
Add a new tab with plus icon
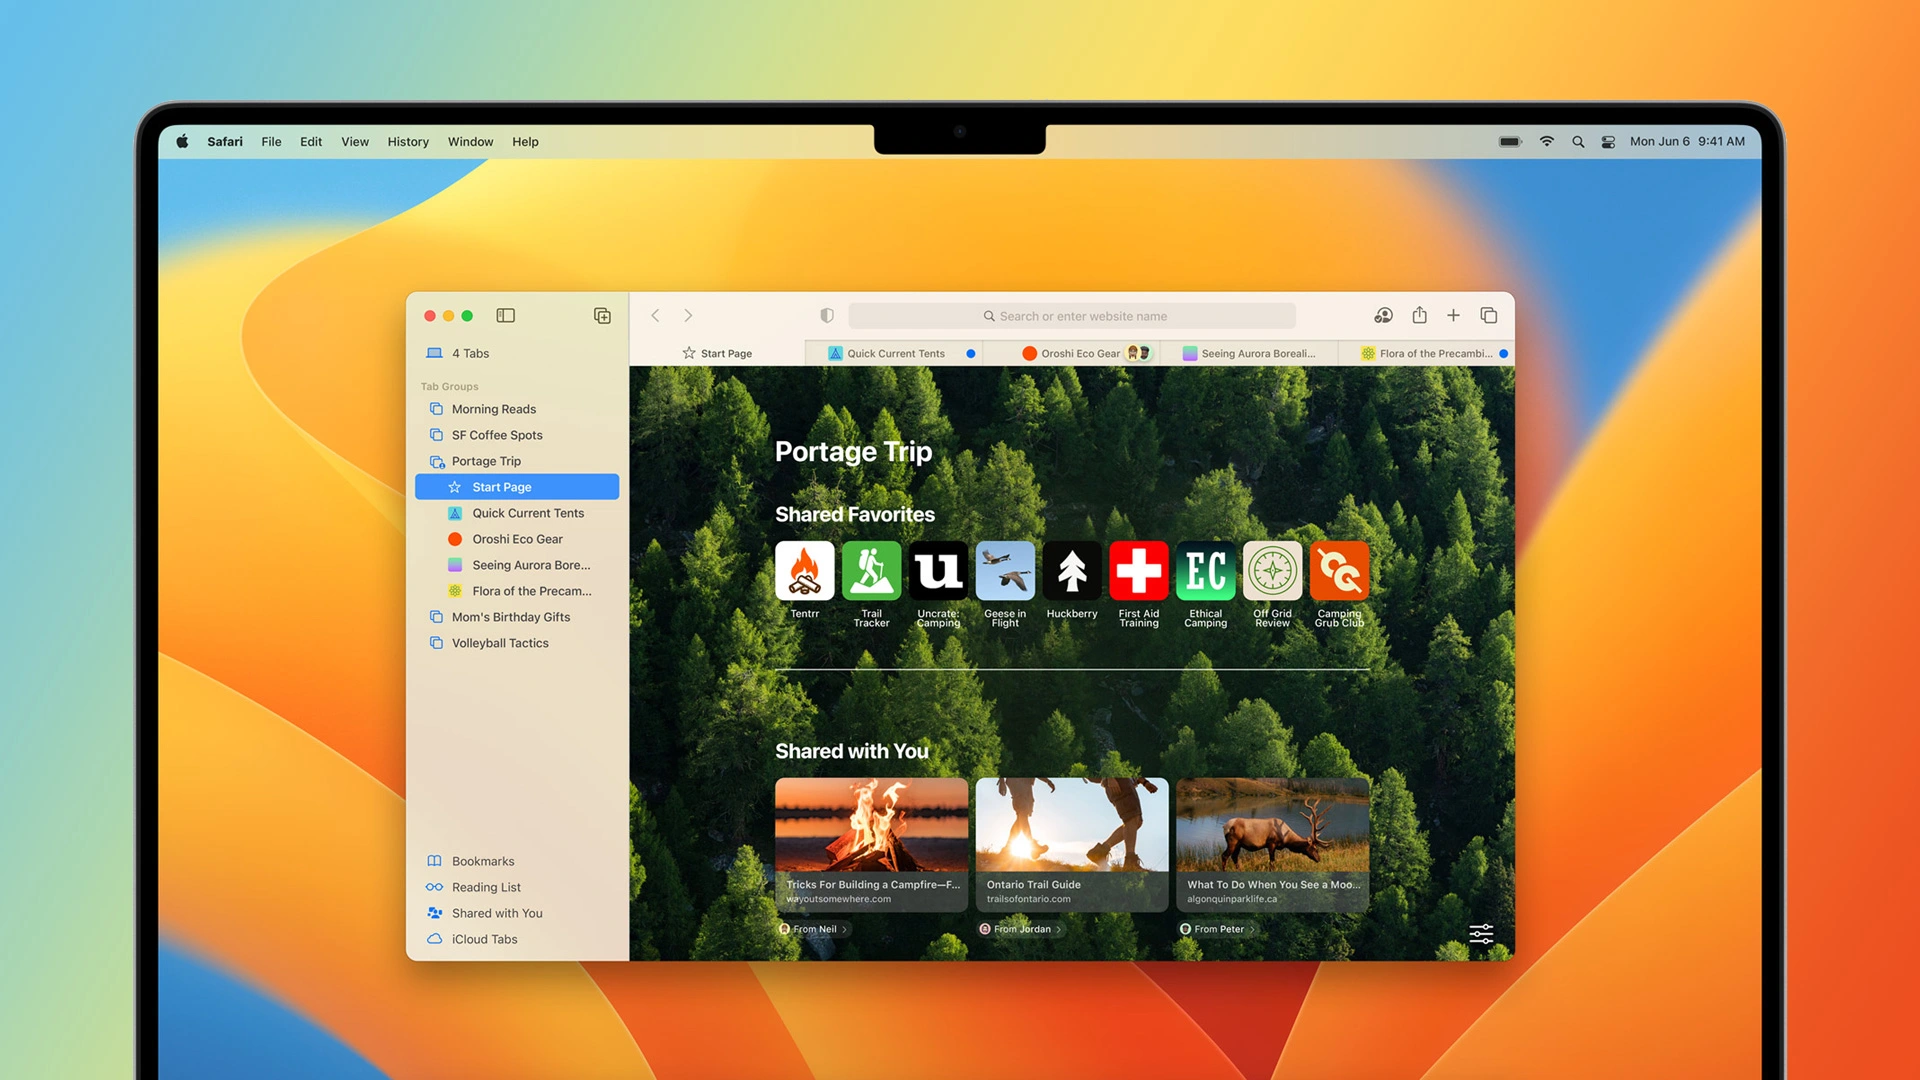pyautogui.click(x=1453, y=316)
